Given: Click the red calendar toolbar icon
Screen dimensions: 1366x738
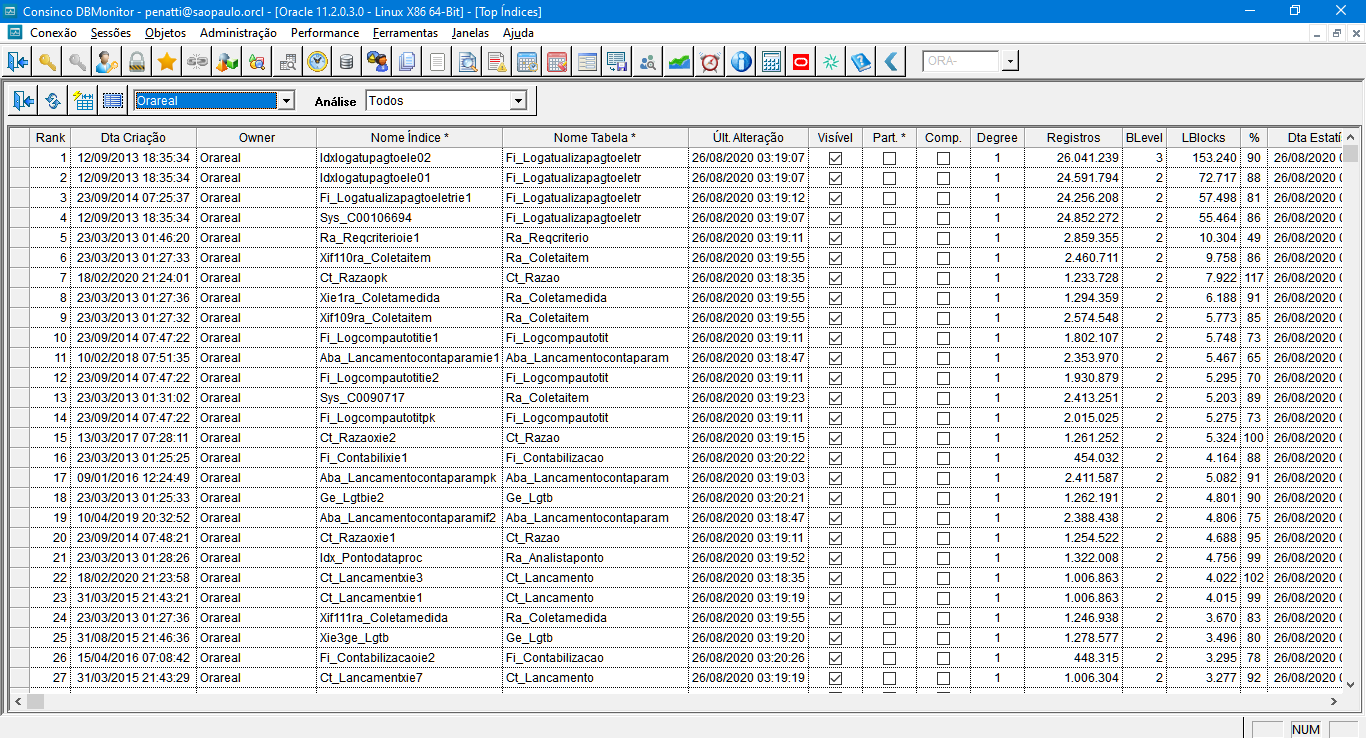Looking at the screenshot, I should [557, 62].
